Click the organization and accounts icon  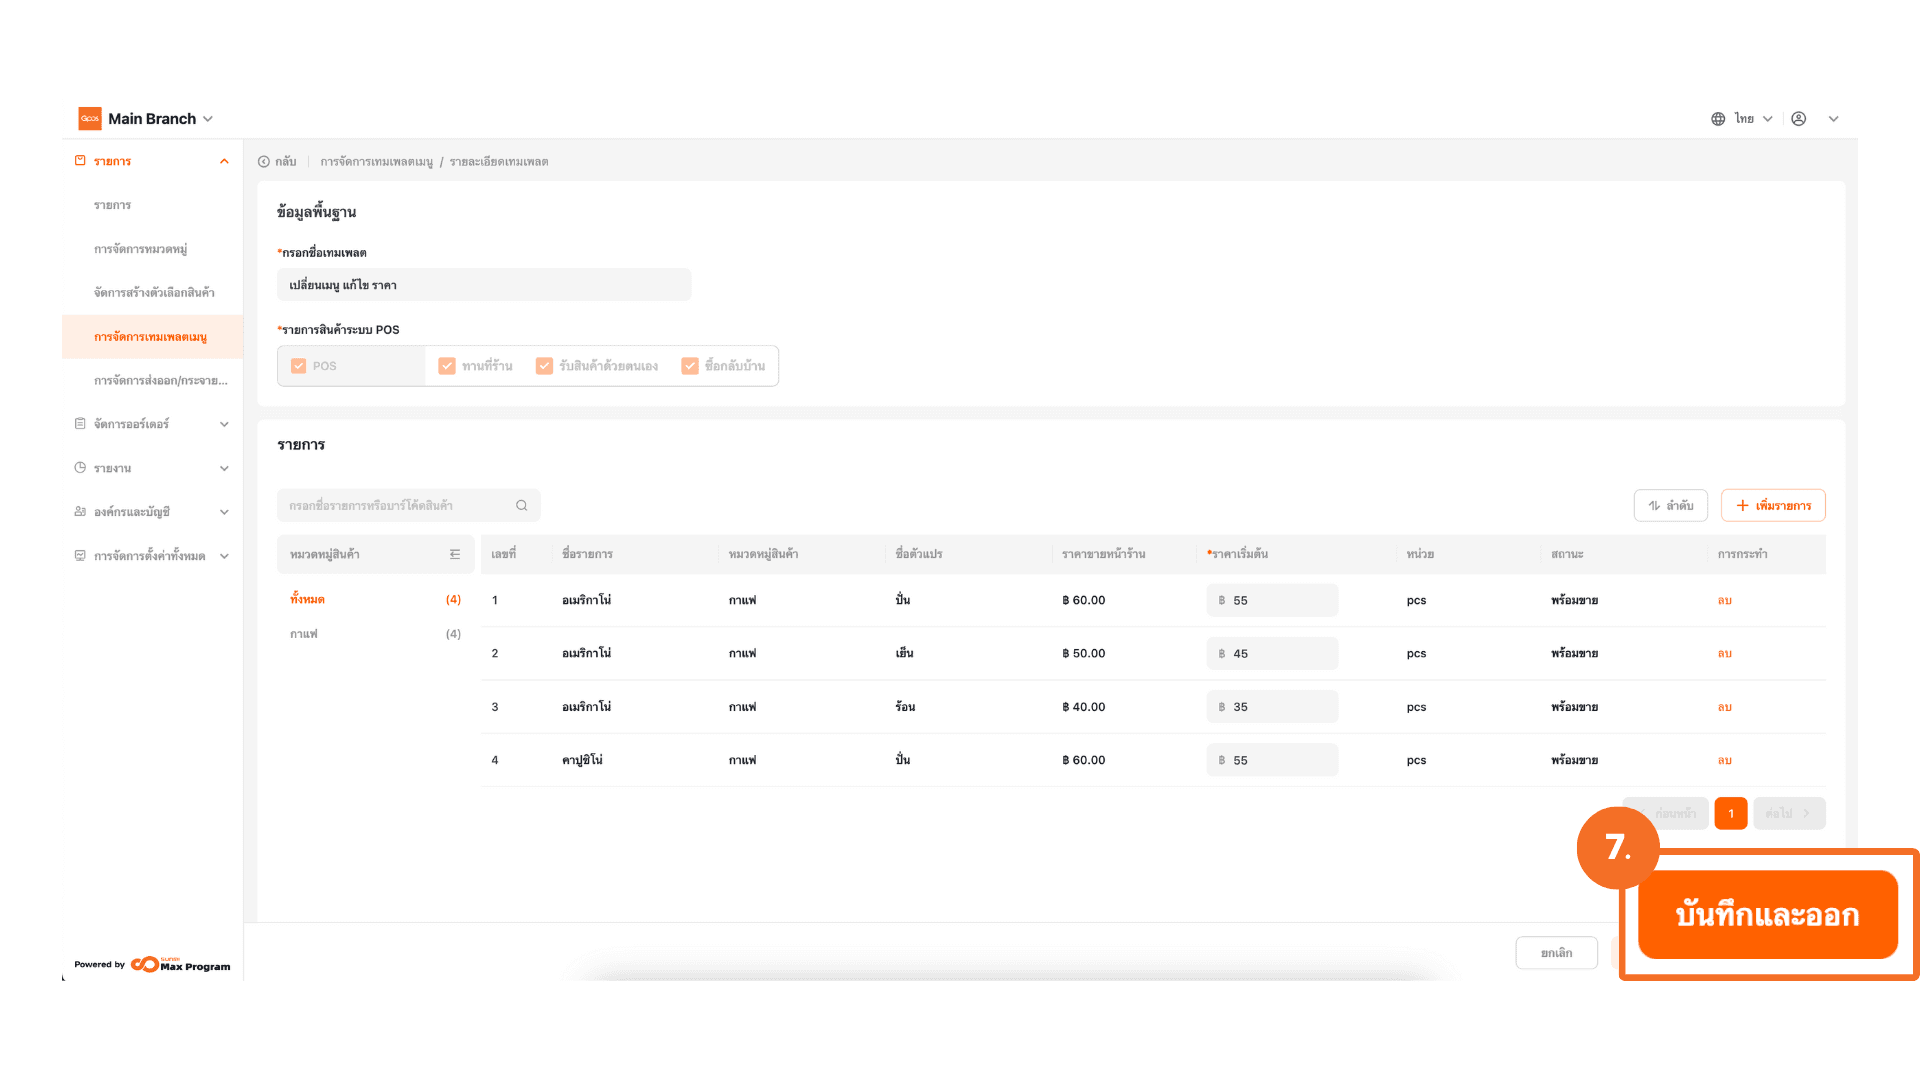80,512
